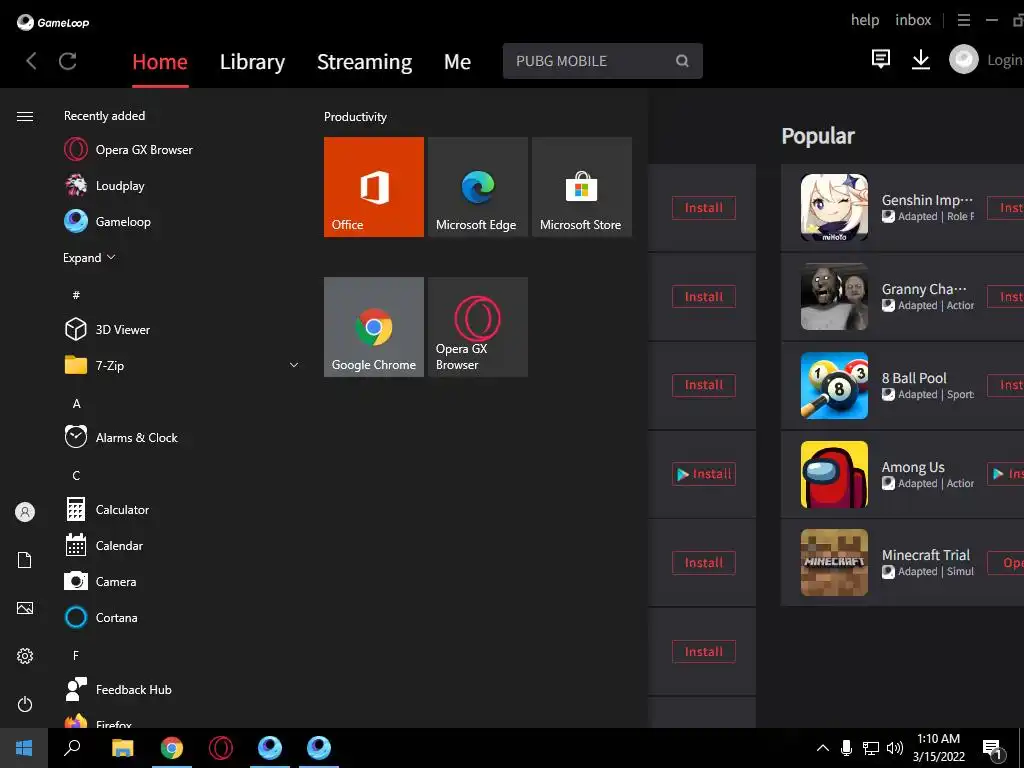Open the Streaming tab
The image size is (1024, 768).
coord(364,61)
